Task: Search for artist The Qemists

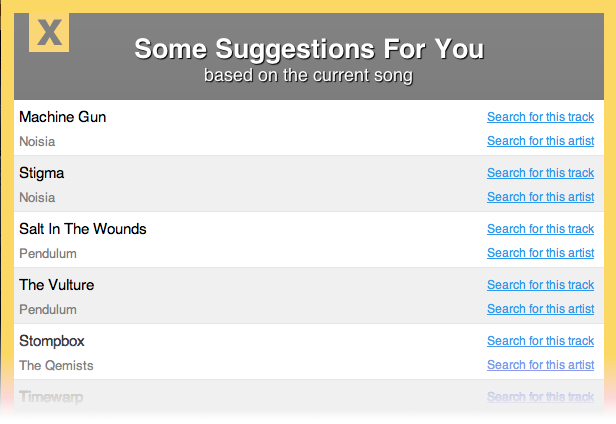Action: click(x=540, y=365)
